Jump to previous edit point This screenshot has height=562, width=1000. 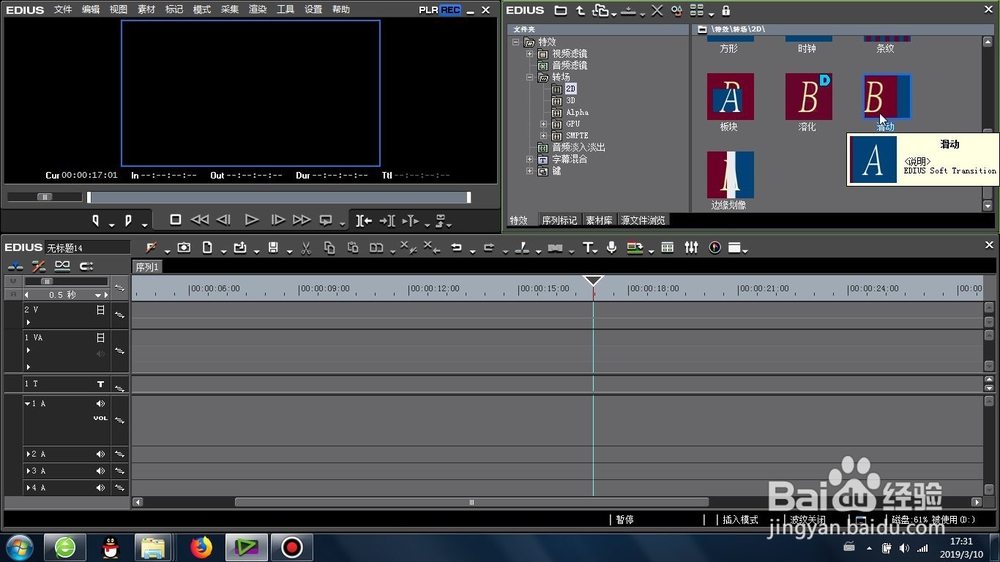point(364,221)
